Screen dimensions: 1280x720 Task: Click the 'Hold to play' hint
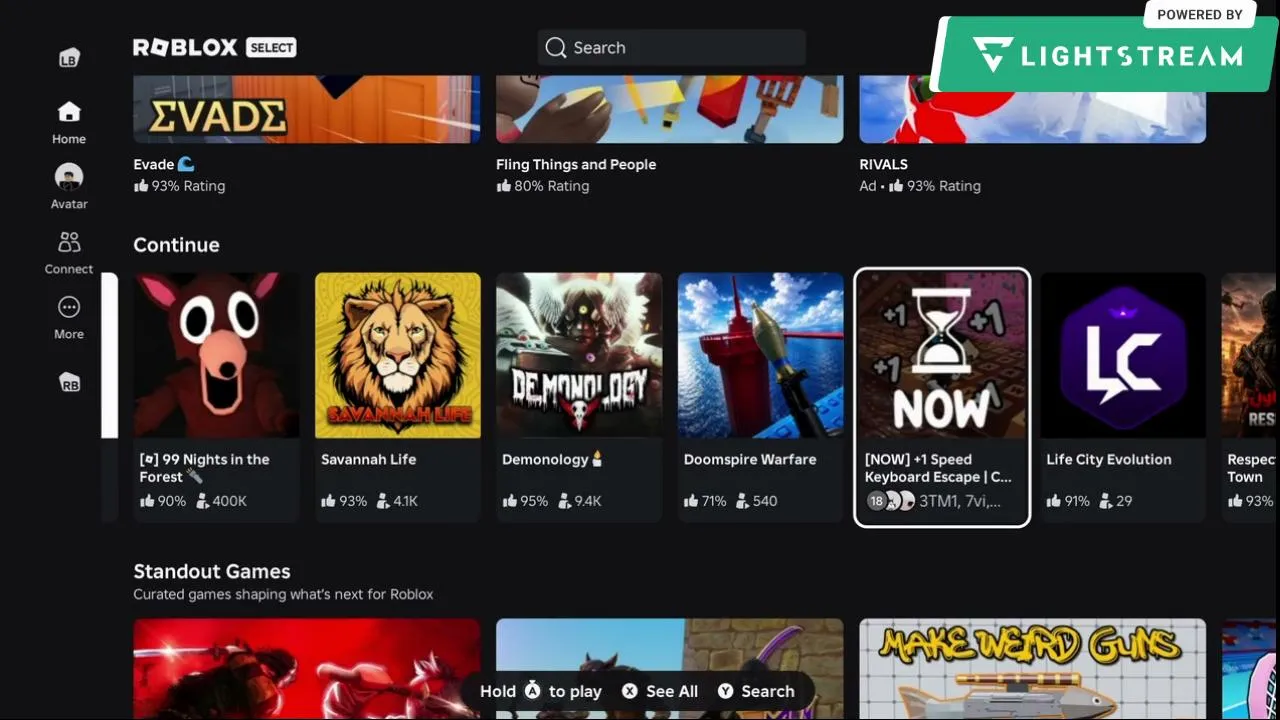[541, 691]
